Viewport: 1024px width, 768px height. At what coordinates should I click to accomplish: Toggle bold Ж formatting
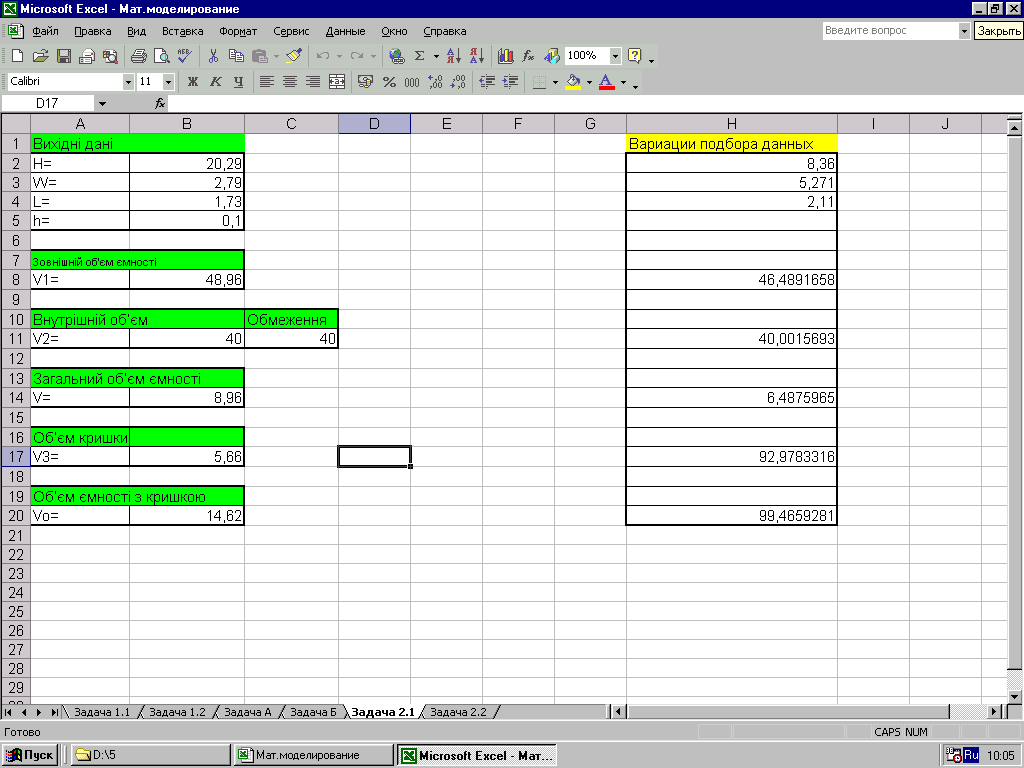(x=193, y=82)
